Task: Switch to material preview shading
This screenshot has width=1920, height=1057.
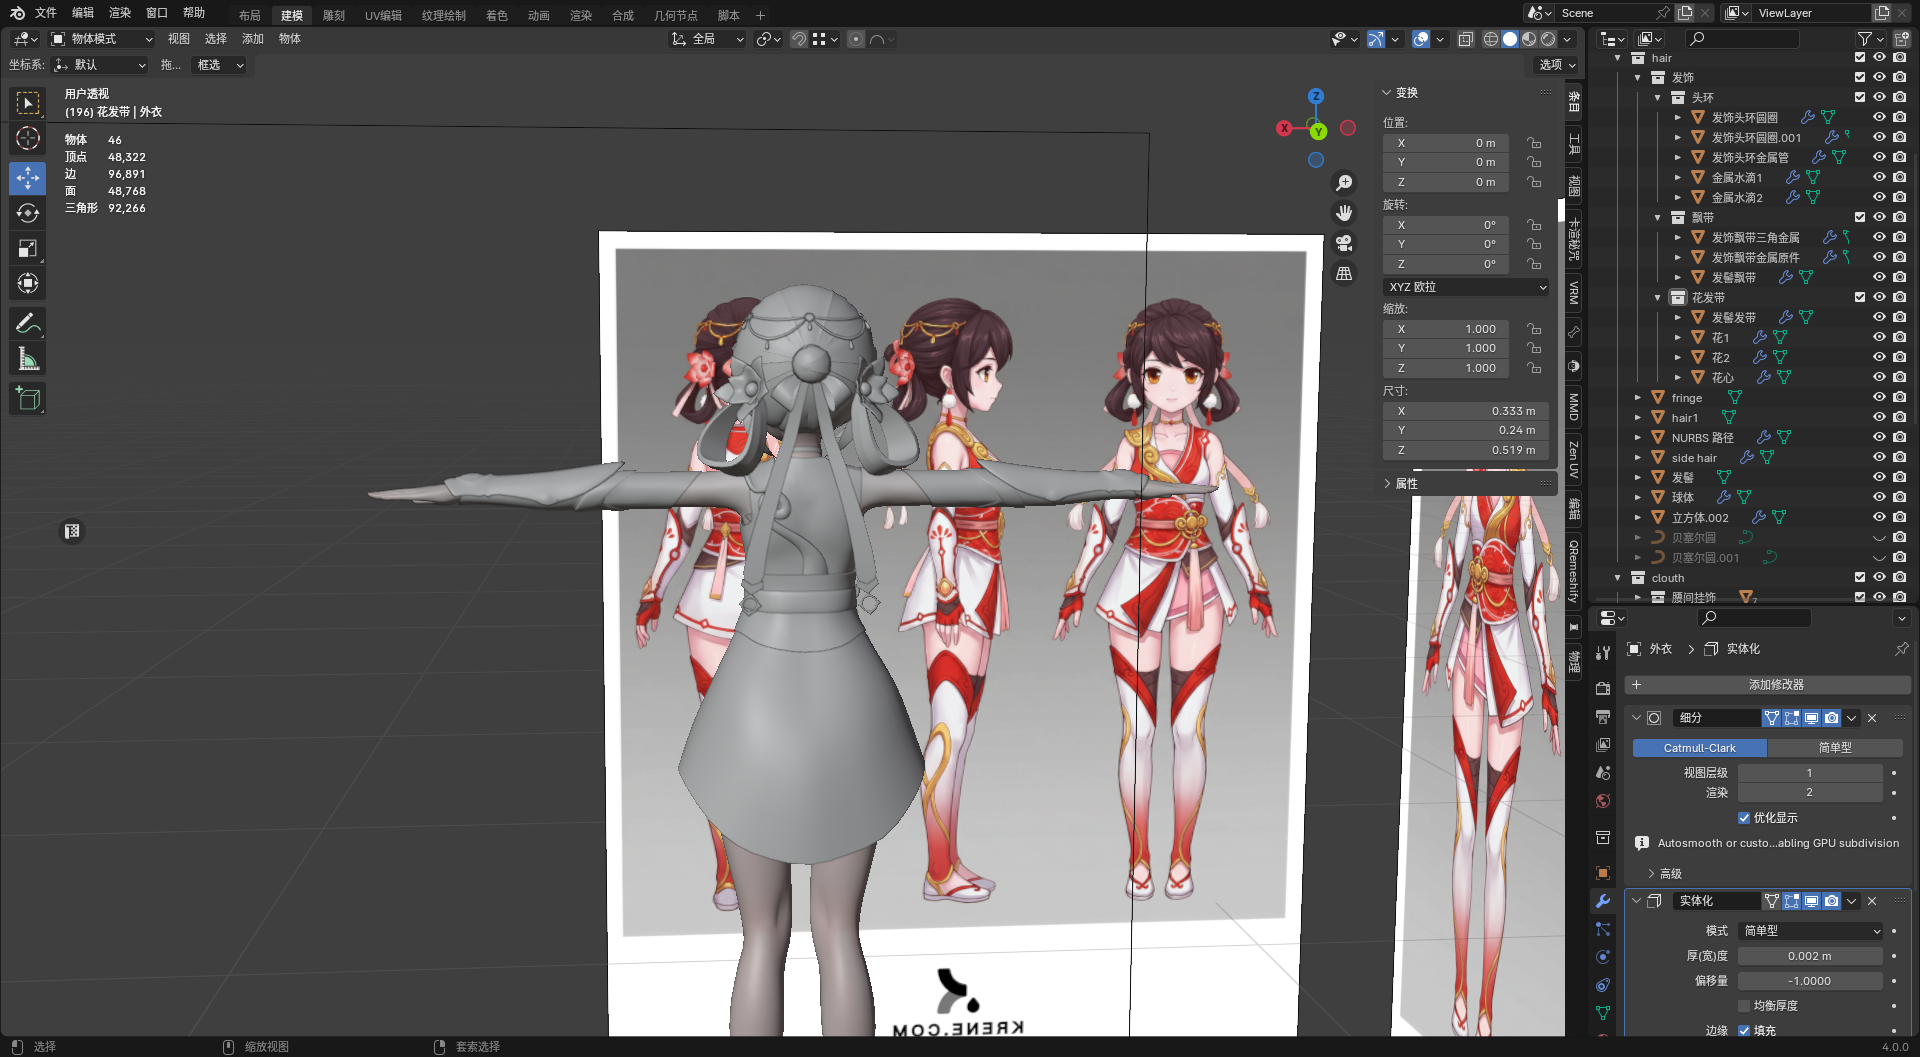Action: click(x=1529, y=39)
